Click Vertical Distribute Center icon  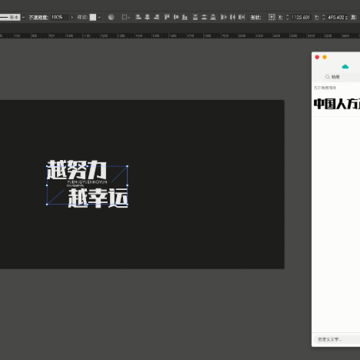204,17
